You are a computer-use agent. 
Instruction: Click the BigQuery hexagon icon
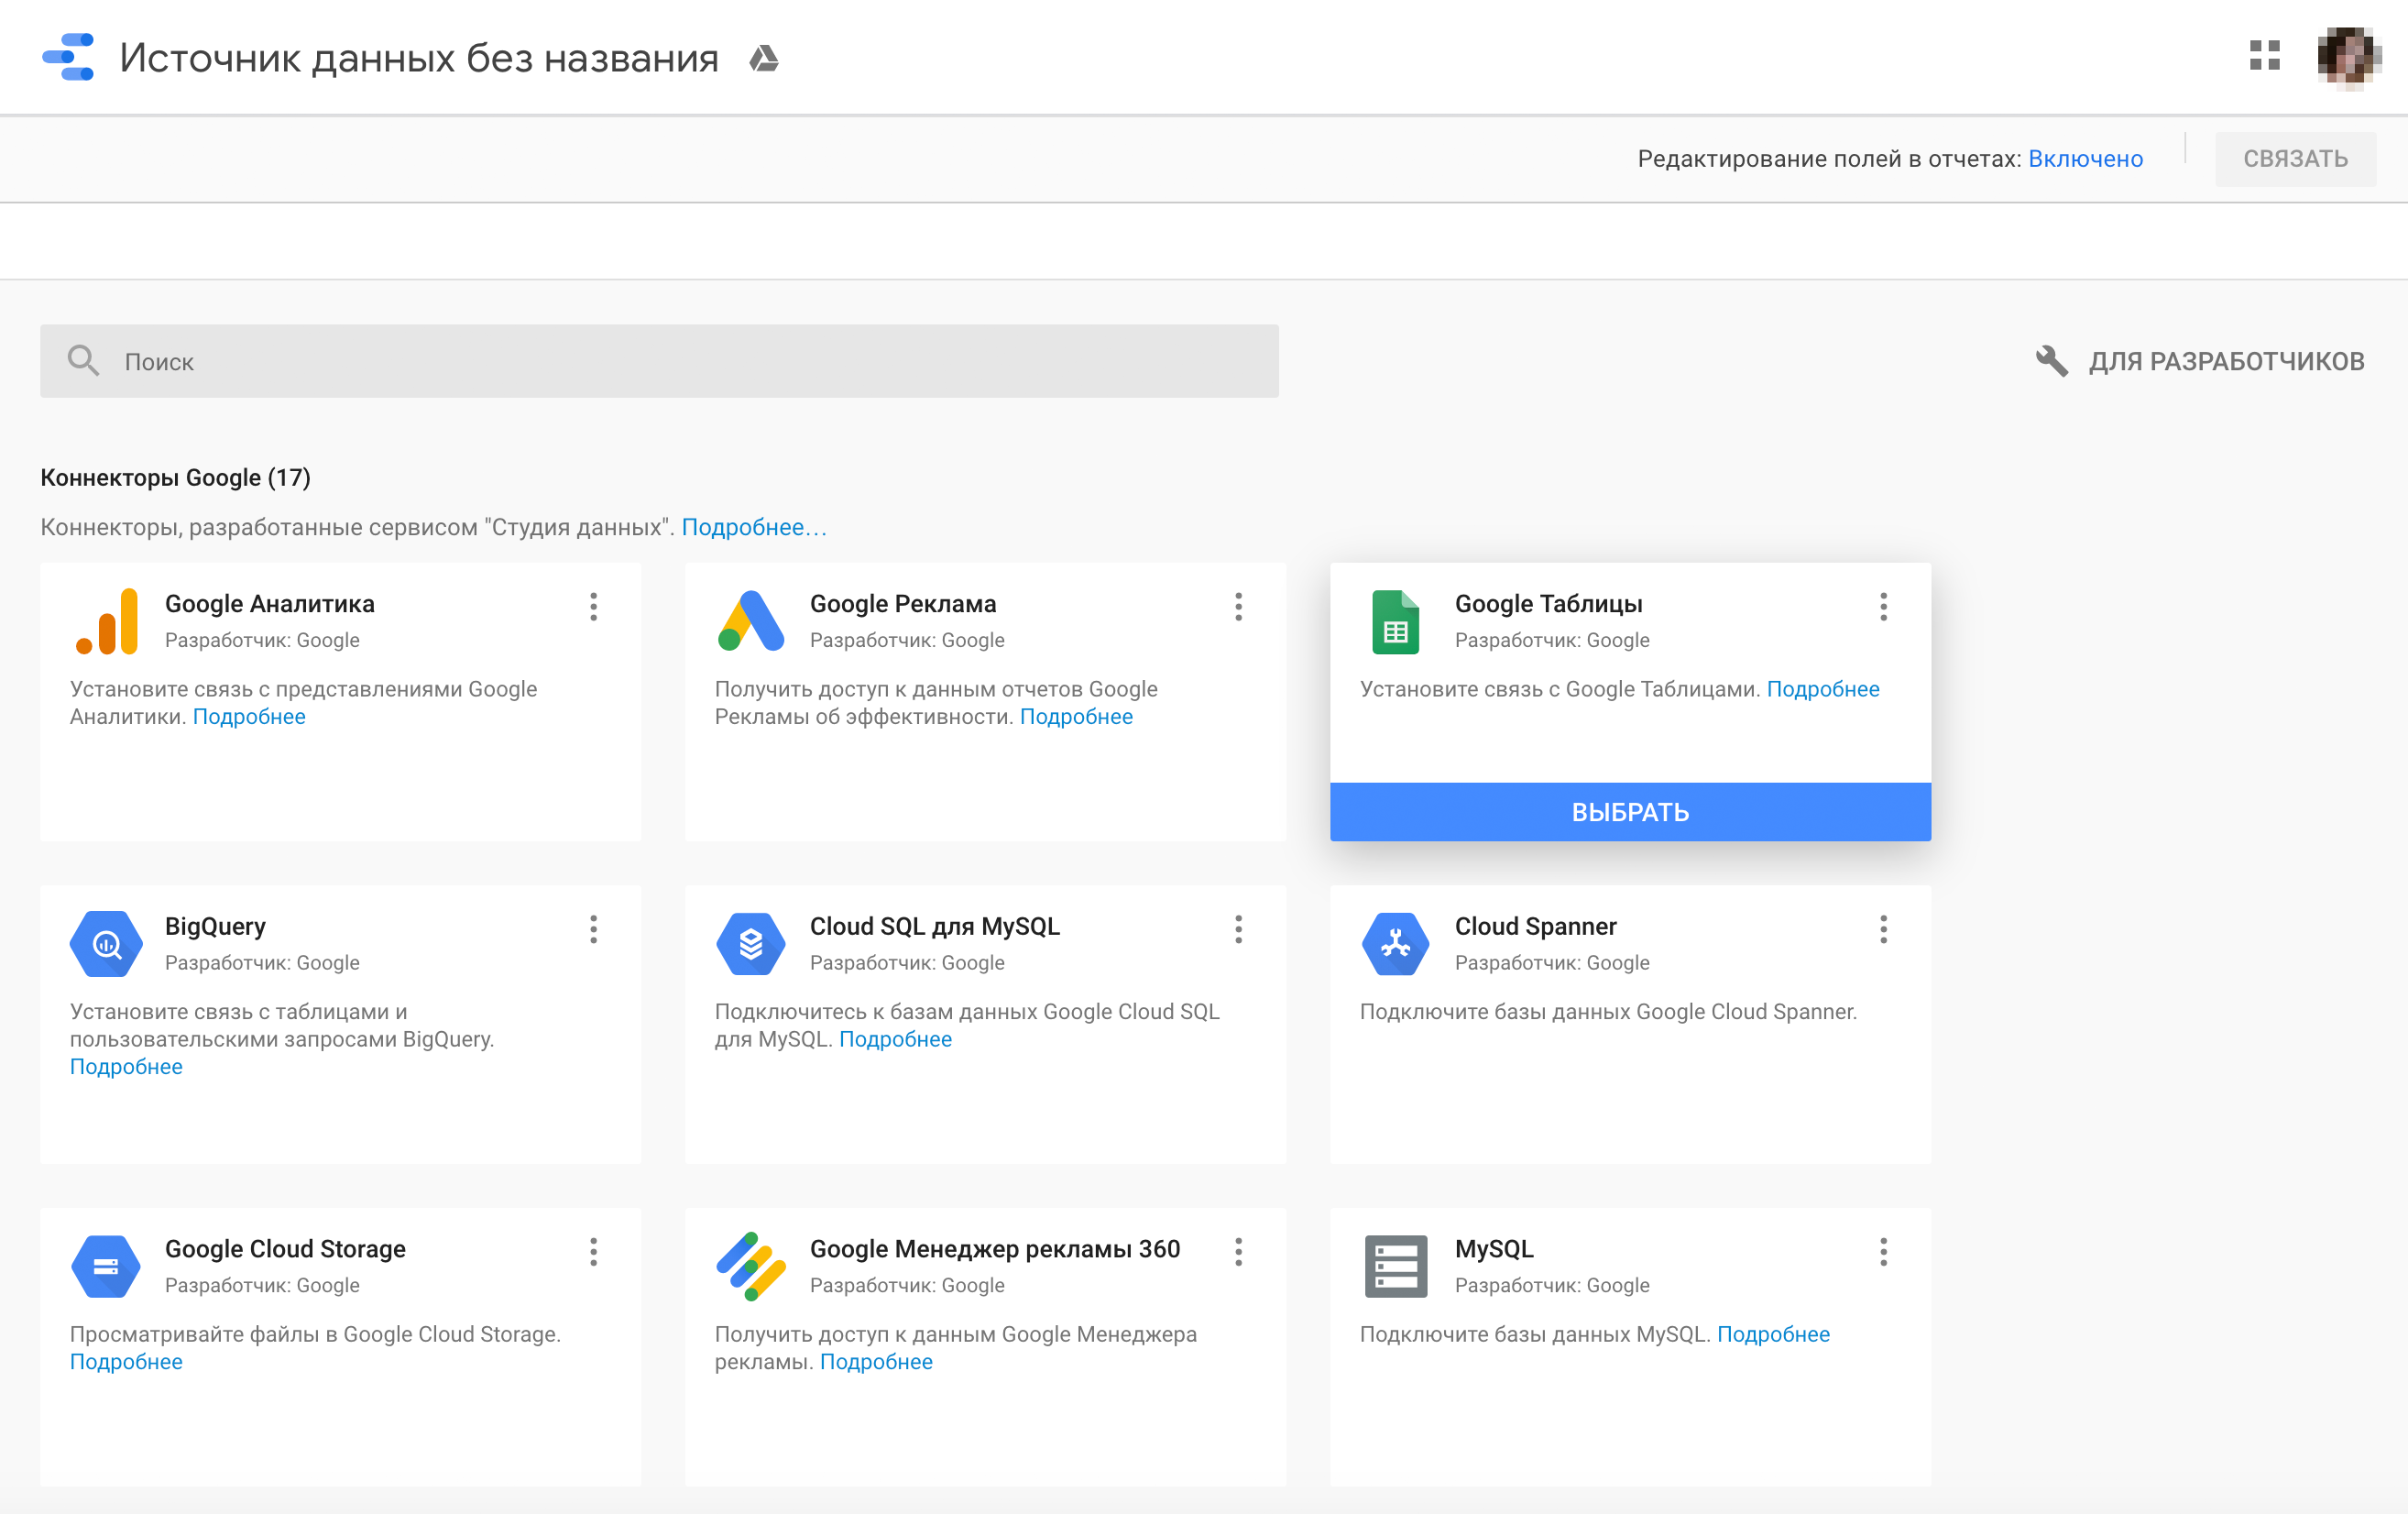[x=106, y=944]
